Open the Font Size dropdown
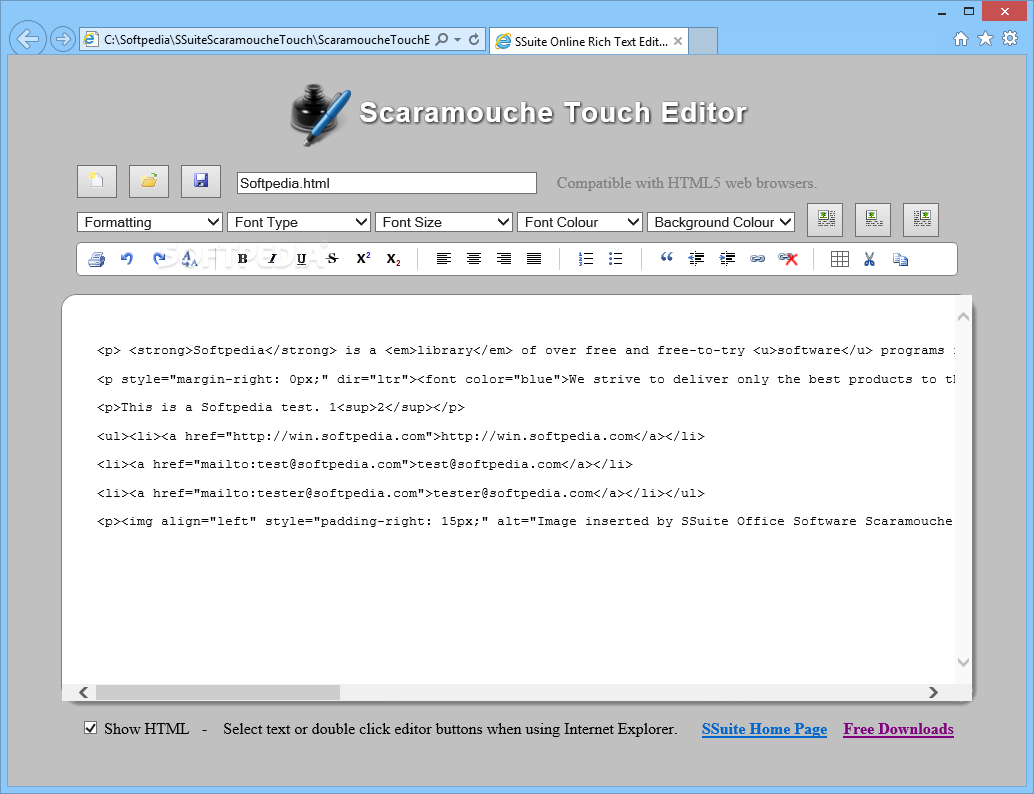 (444, 222)
